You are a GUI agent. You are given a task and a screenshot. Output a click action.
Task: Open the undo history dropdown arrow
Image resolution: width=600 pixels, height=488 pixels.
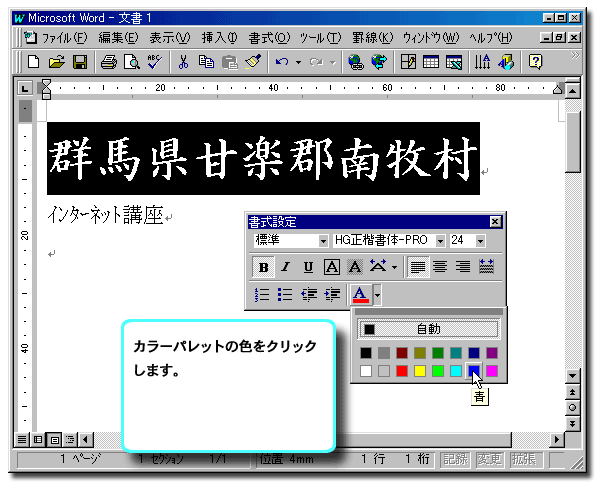pyautogui.click(x=298, y=62)
